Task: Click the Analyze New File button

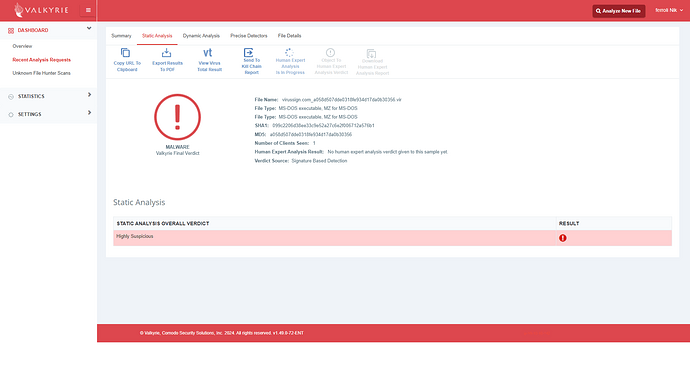Action: pyautogui.click(x=619, y=11)
